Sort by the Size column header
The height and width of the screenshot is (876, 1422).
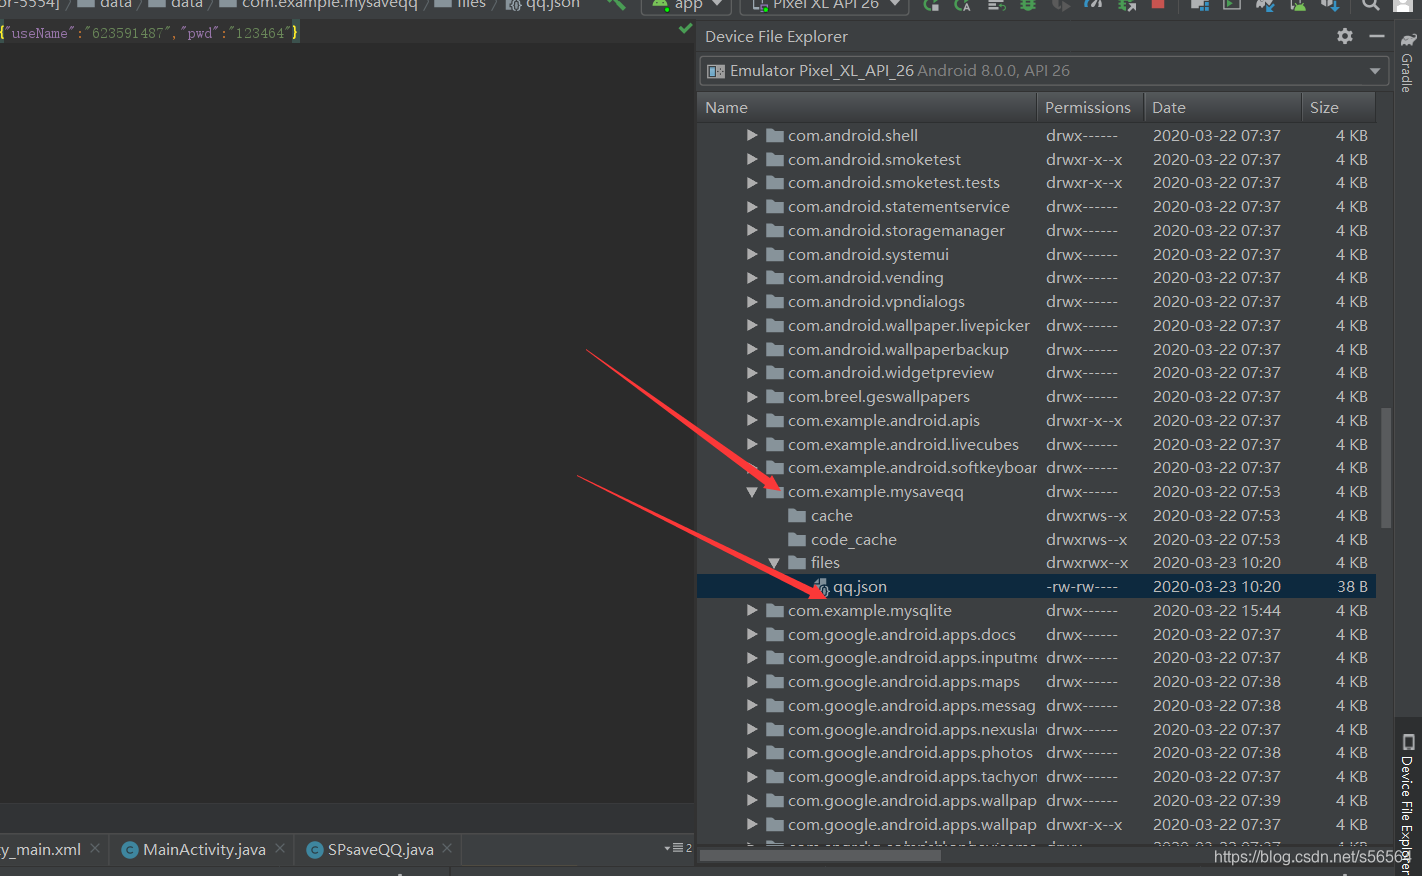(x=1338, y=108)
